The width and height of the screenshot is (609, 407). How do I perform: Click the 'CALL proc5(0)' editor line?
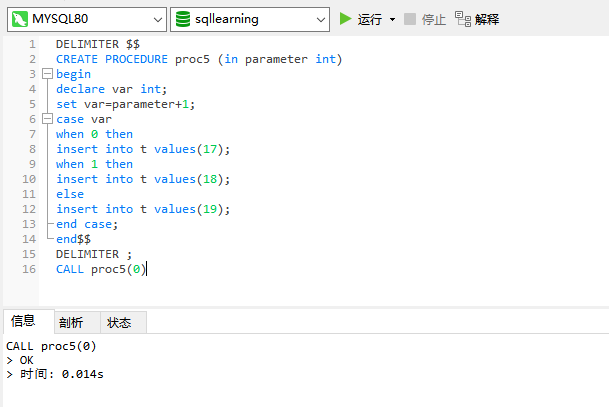101,269
